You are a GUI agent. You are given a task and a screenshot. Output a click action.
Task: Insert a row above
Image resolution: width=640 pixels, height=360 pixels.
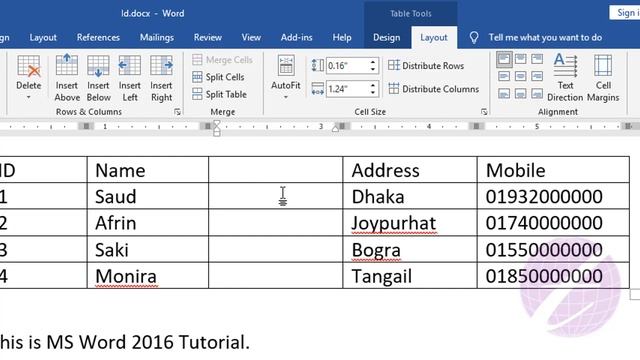(x=67, y=78)
